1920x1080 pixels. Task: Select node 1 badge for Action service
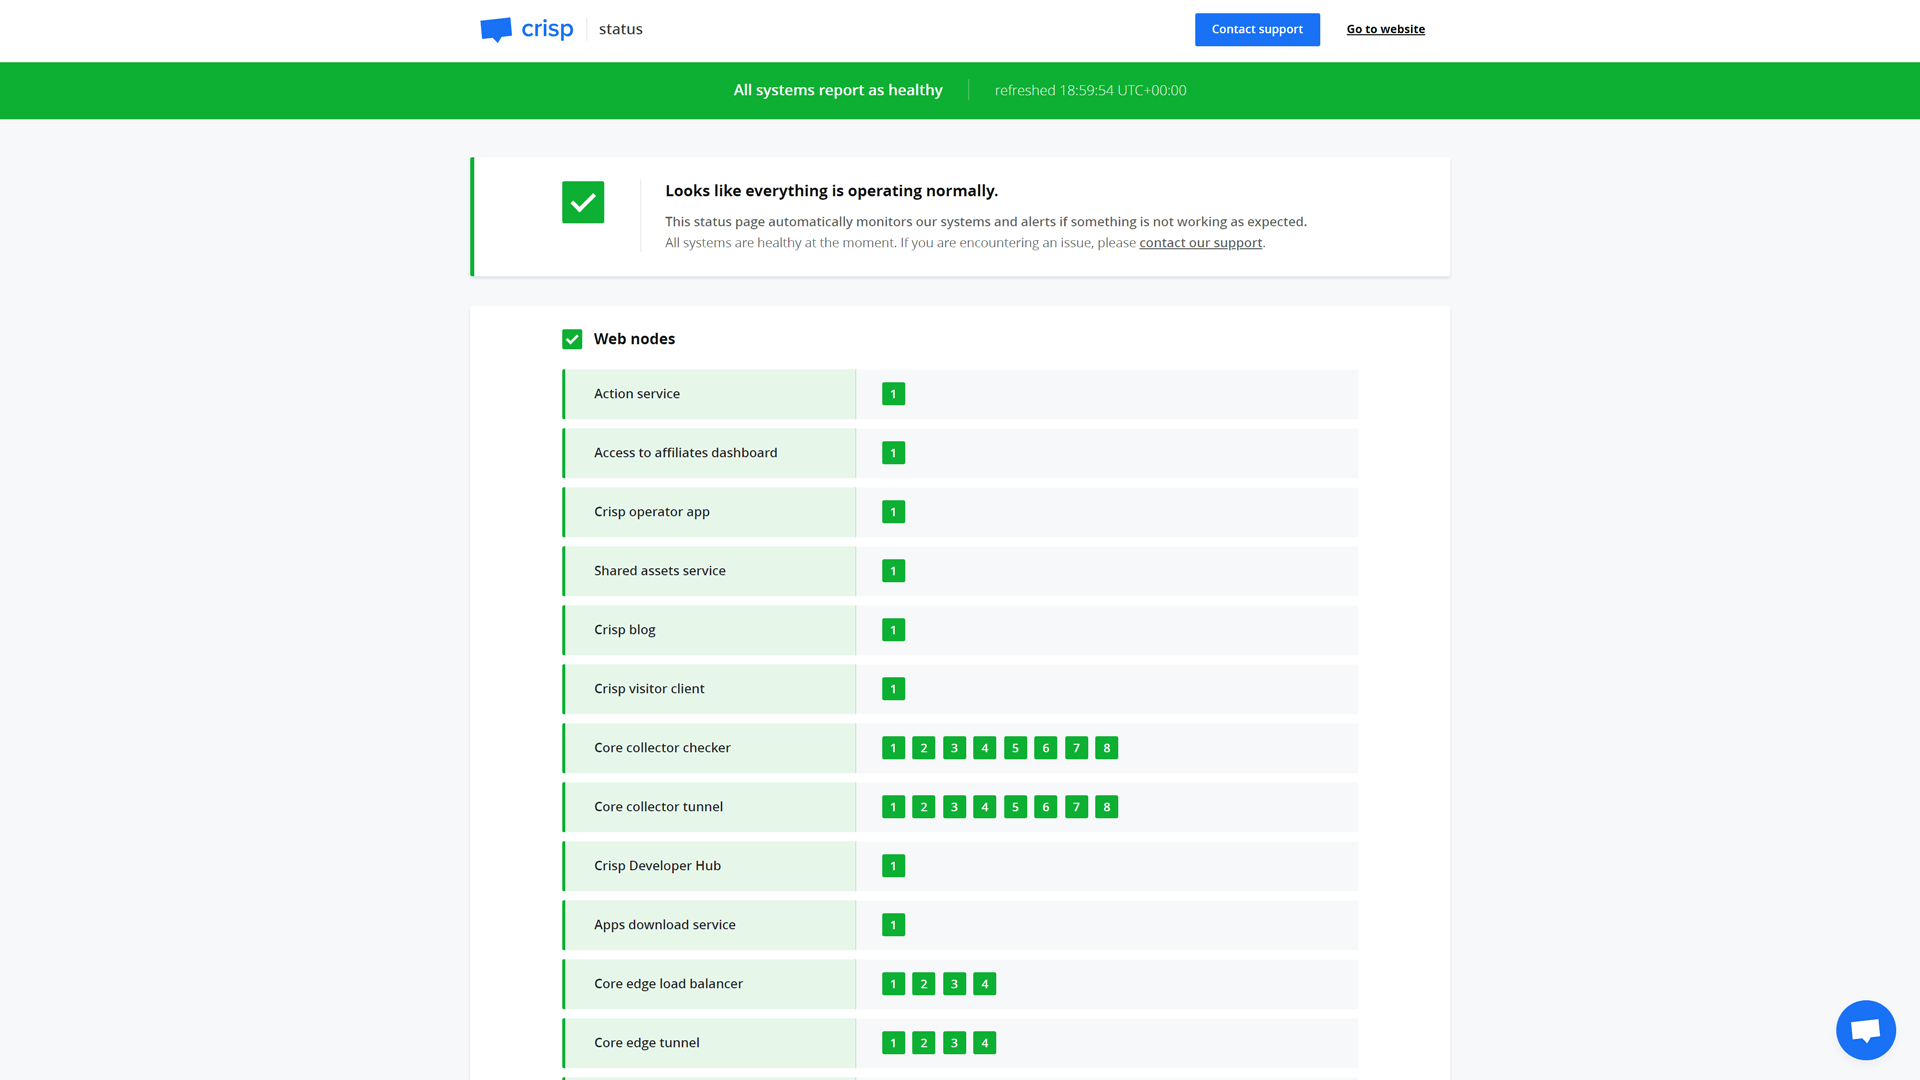(x=892, y=393)
